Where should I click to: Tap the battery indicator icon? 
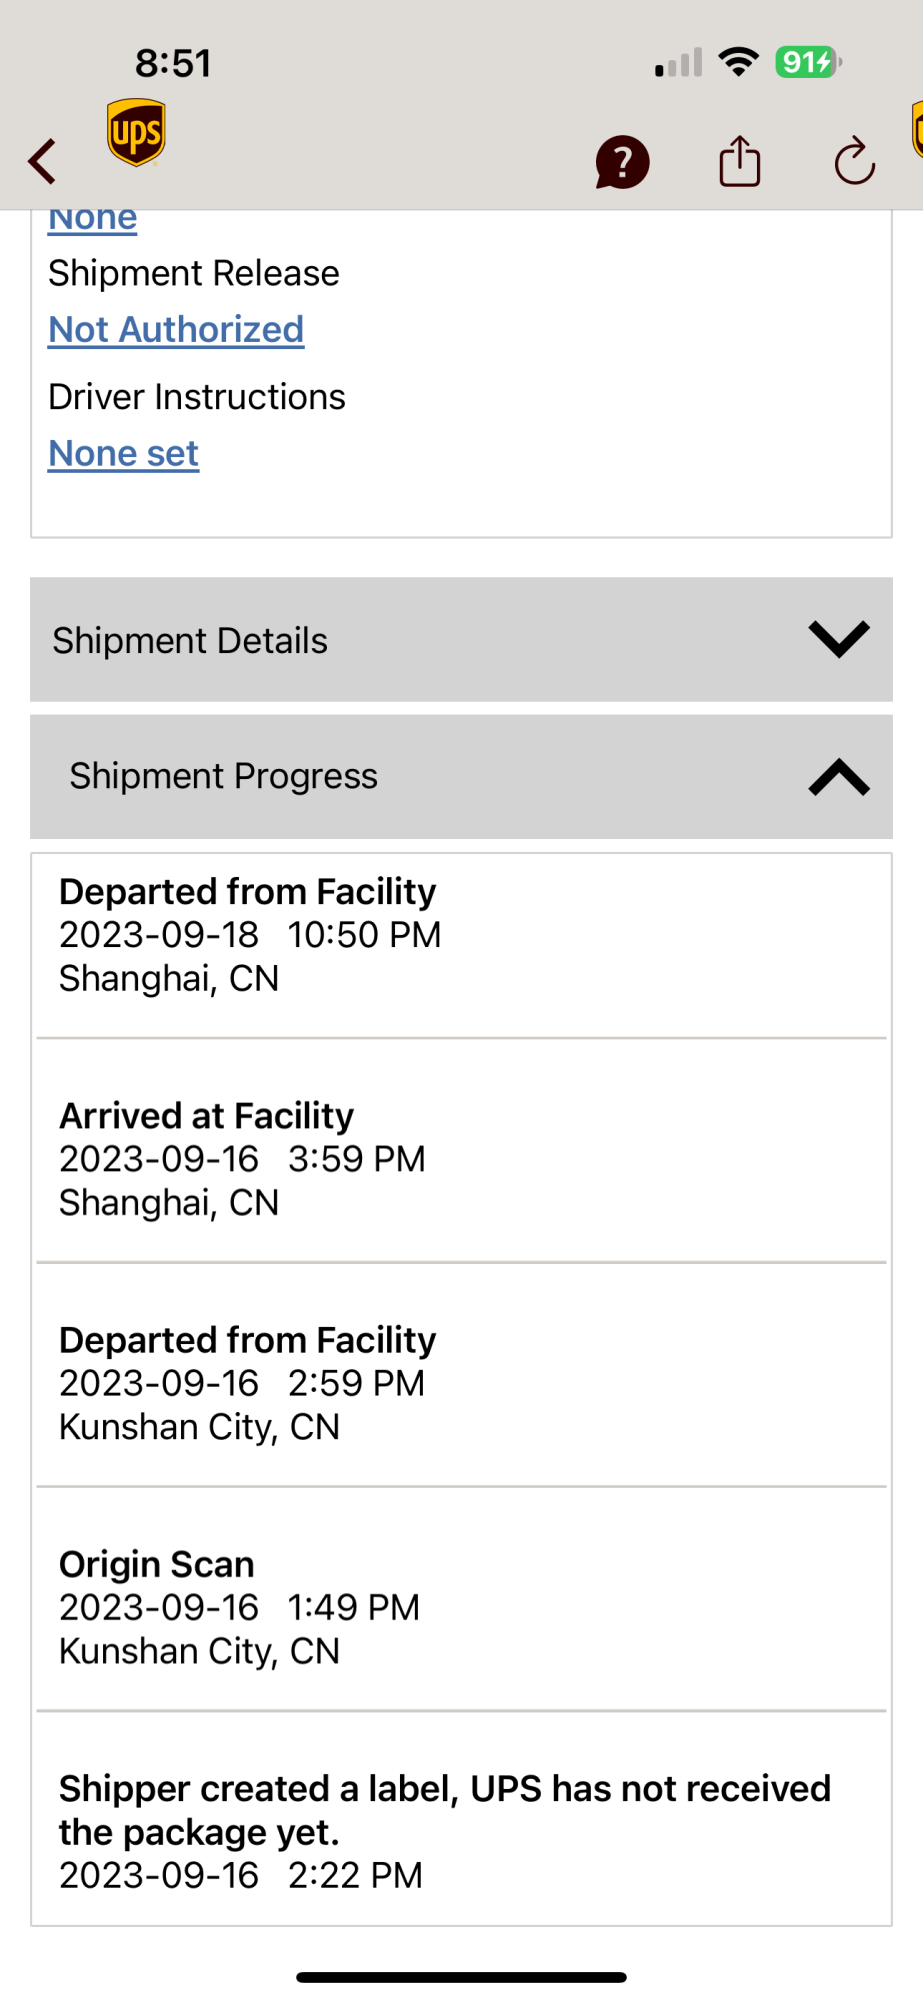click(808, 62)
